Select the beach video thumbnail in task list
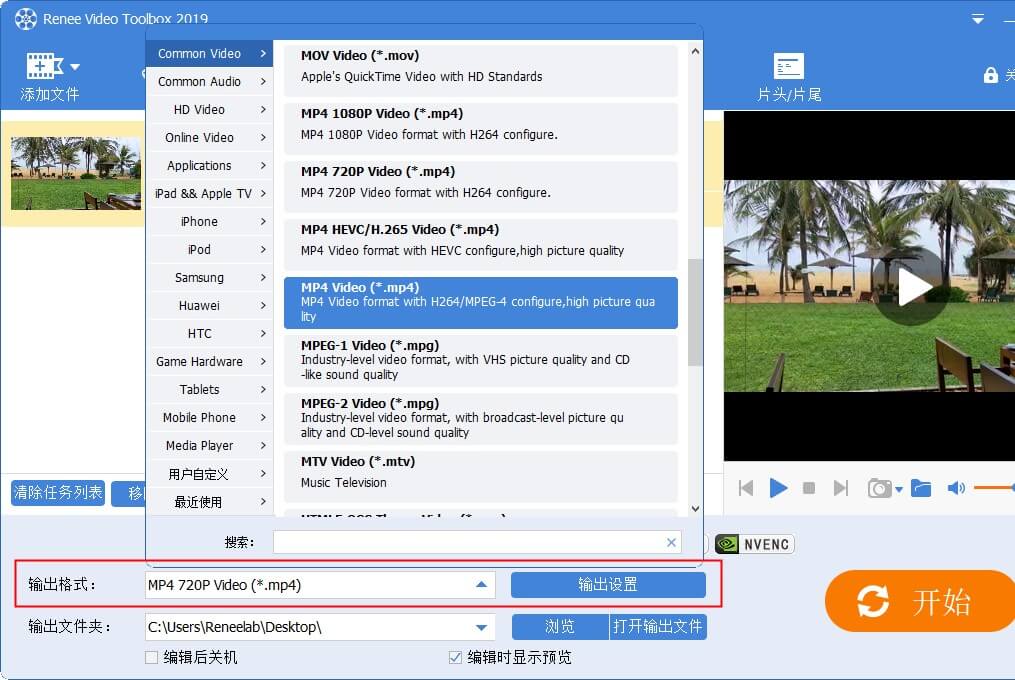 coord(76,173)
